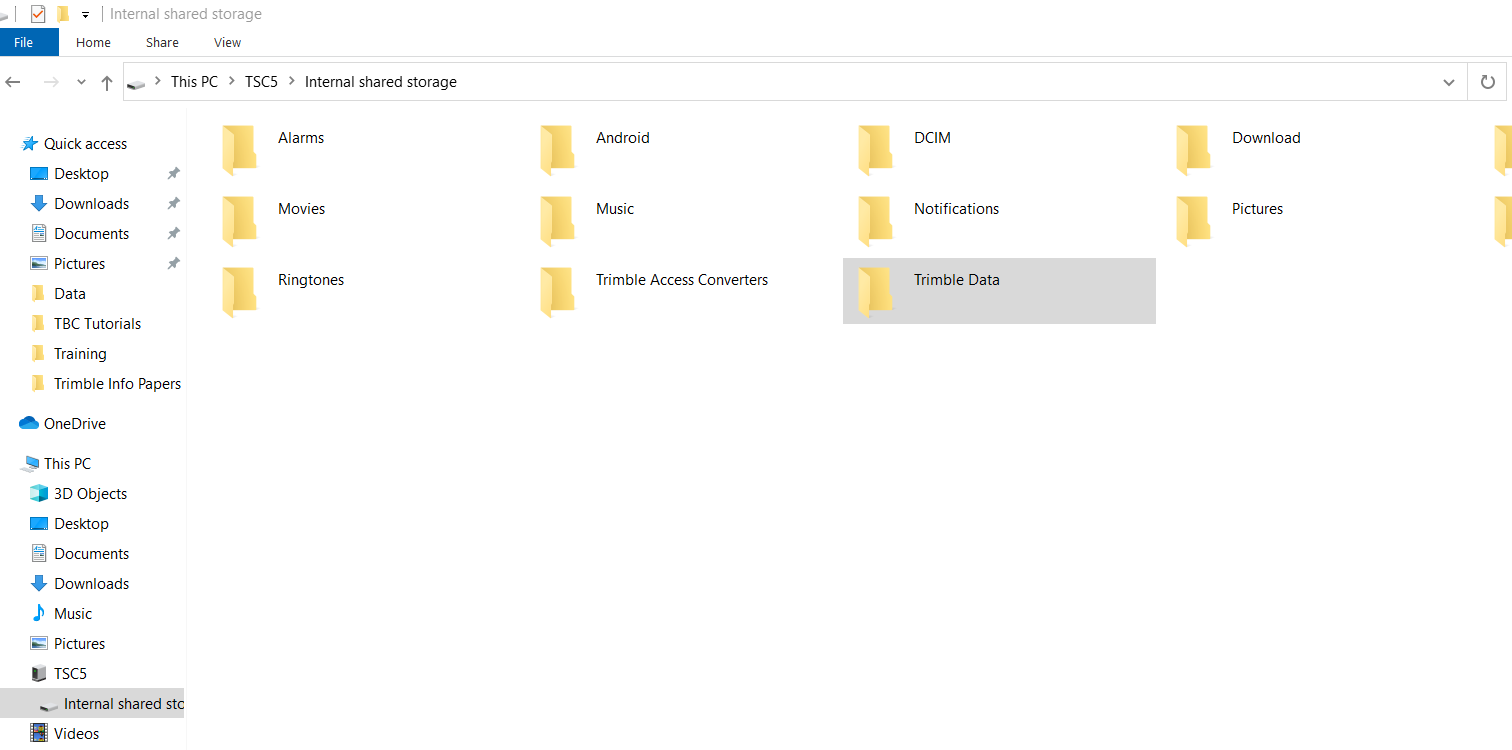Screen dimensions: 1512x750
Task: Open the DCIM folder icon
Action: click(875, 148)
